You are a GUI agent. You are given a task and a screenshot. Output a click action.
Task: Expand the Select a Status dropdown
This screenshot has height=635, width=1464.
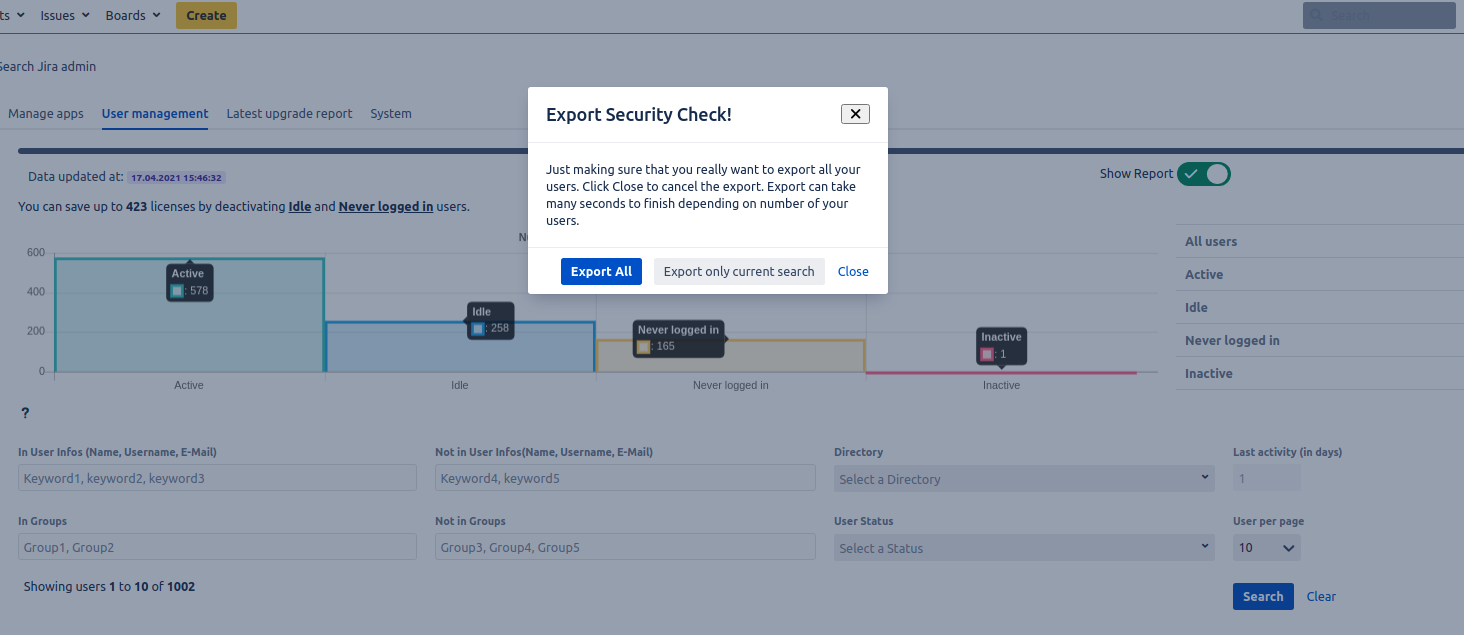point(1024,548)
